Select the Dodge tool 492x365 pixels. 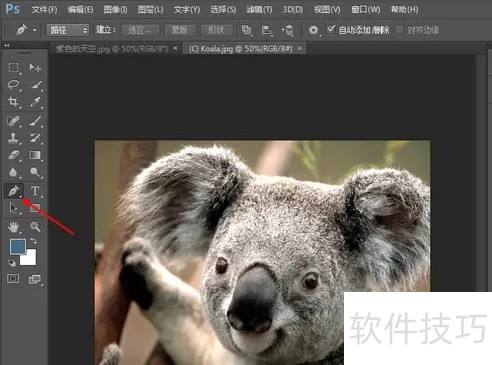35,172
